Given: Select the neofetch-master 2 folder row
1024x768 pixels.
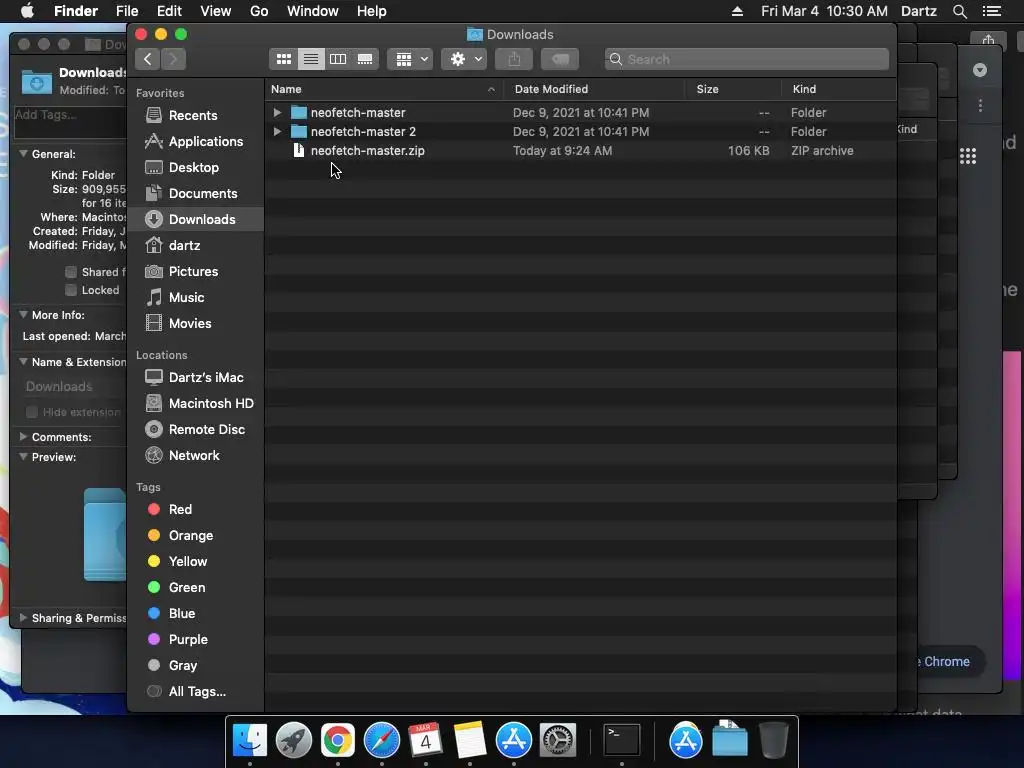Looking at the screenshot, I should [580, 131].
